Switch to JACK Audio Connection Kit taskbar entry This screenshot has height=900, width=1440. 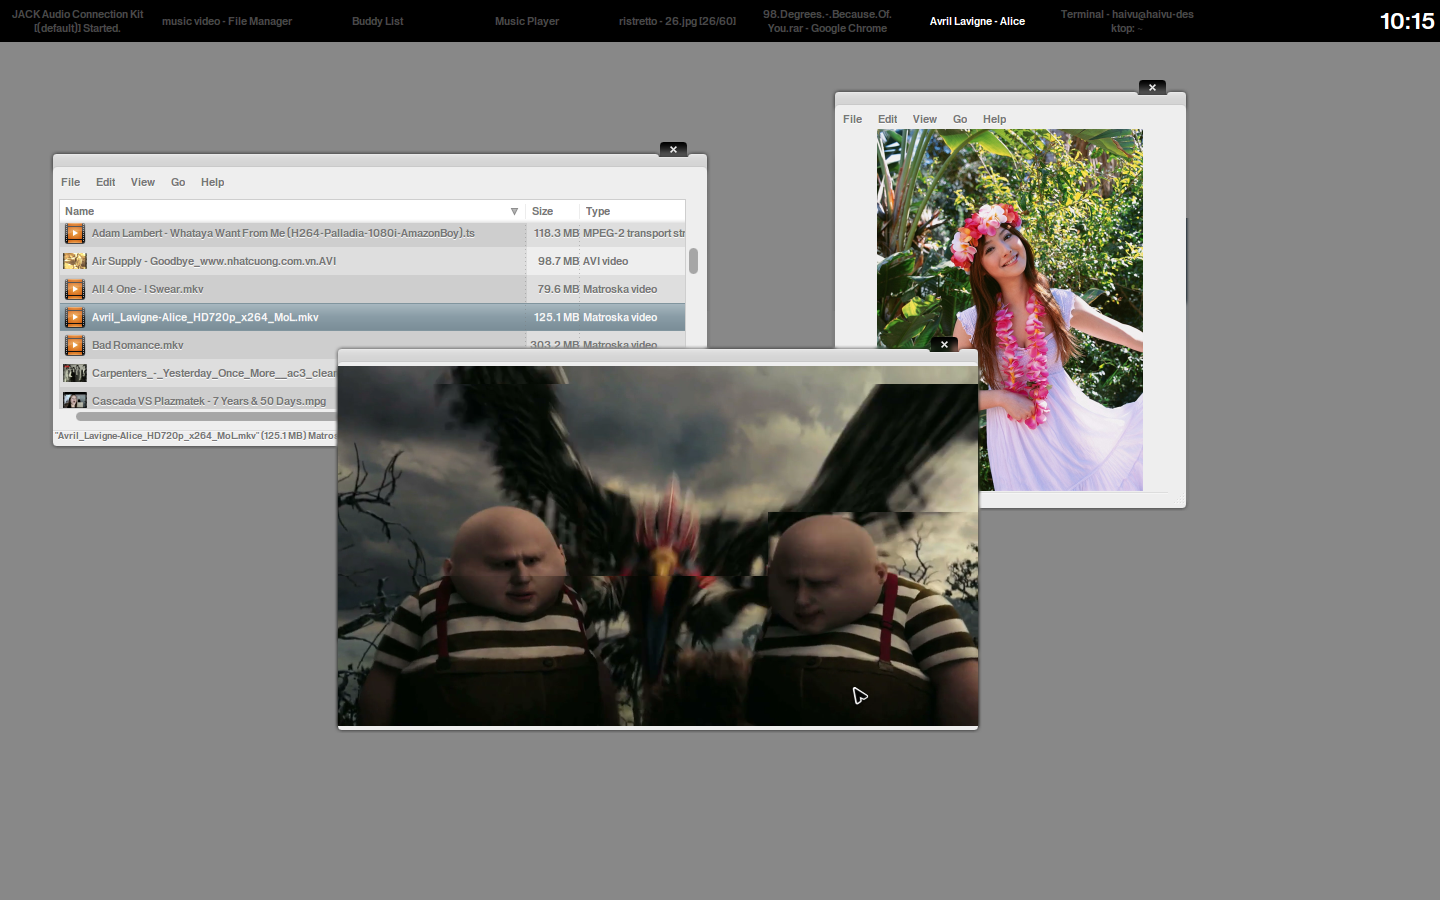point(77,21)
